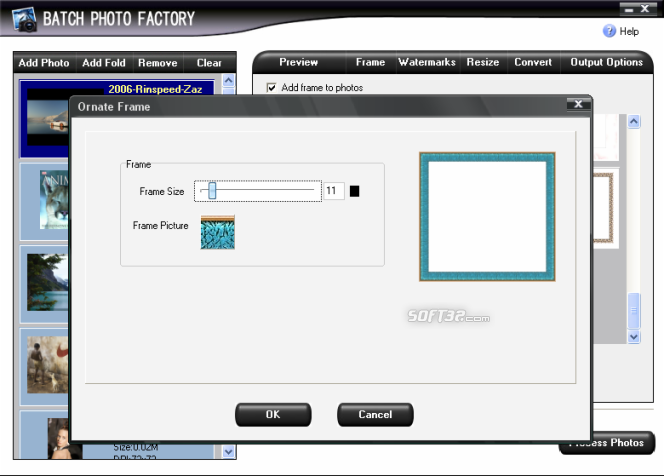Open the Help link
This screenshot has height=476, width=664.
coord(629,31)
